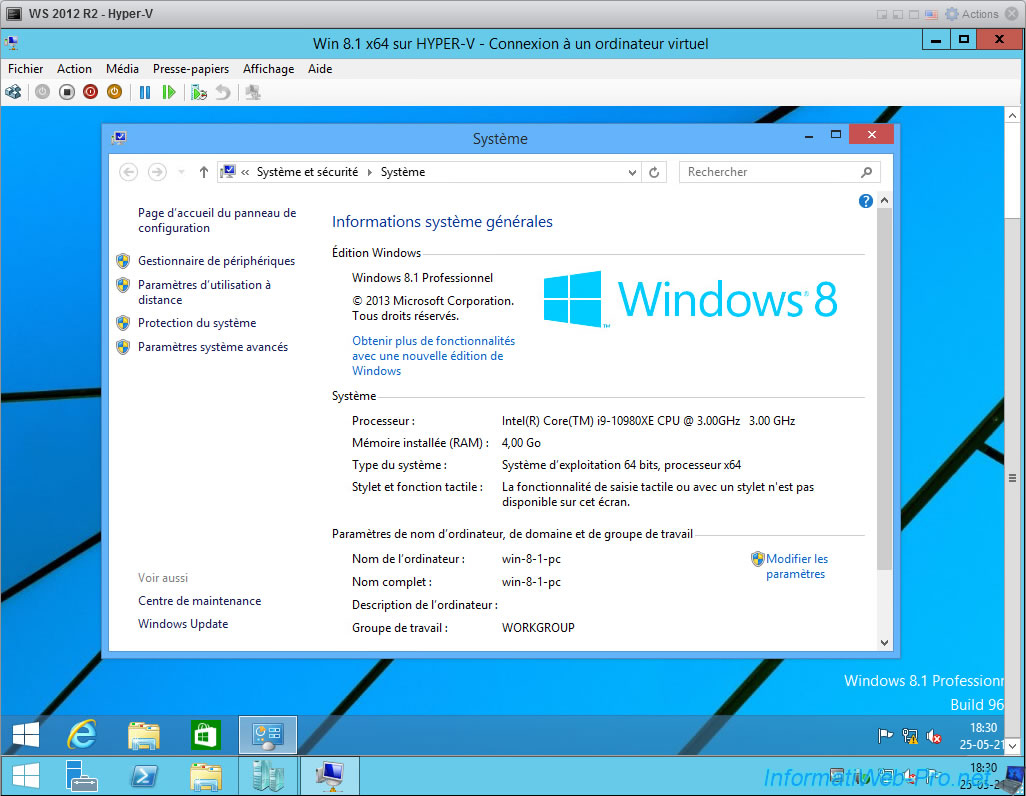Click the grayed-out enhanced session toolbar icon

pos(253,92)
